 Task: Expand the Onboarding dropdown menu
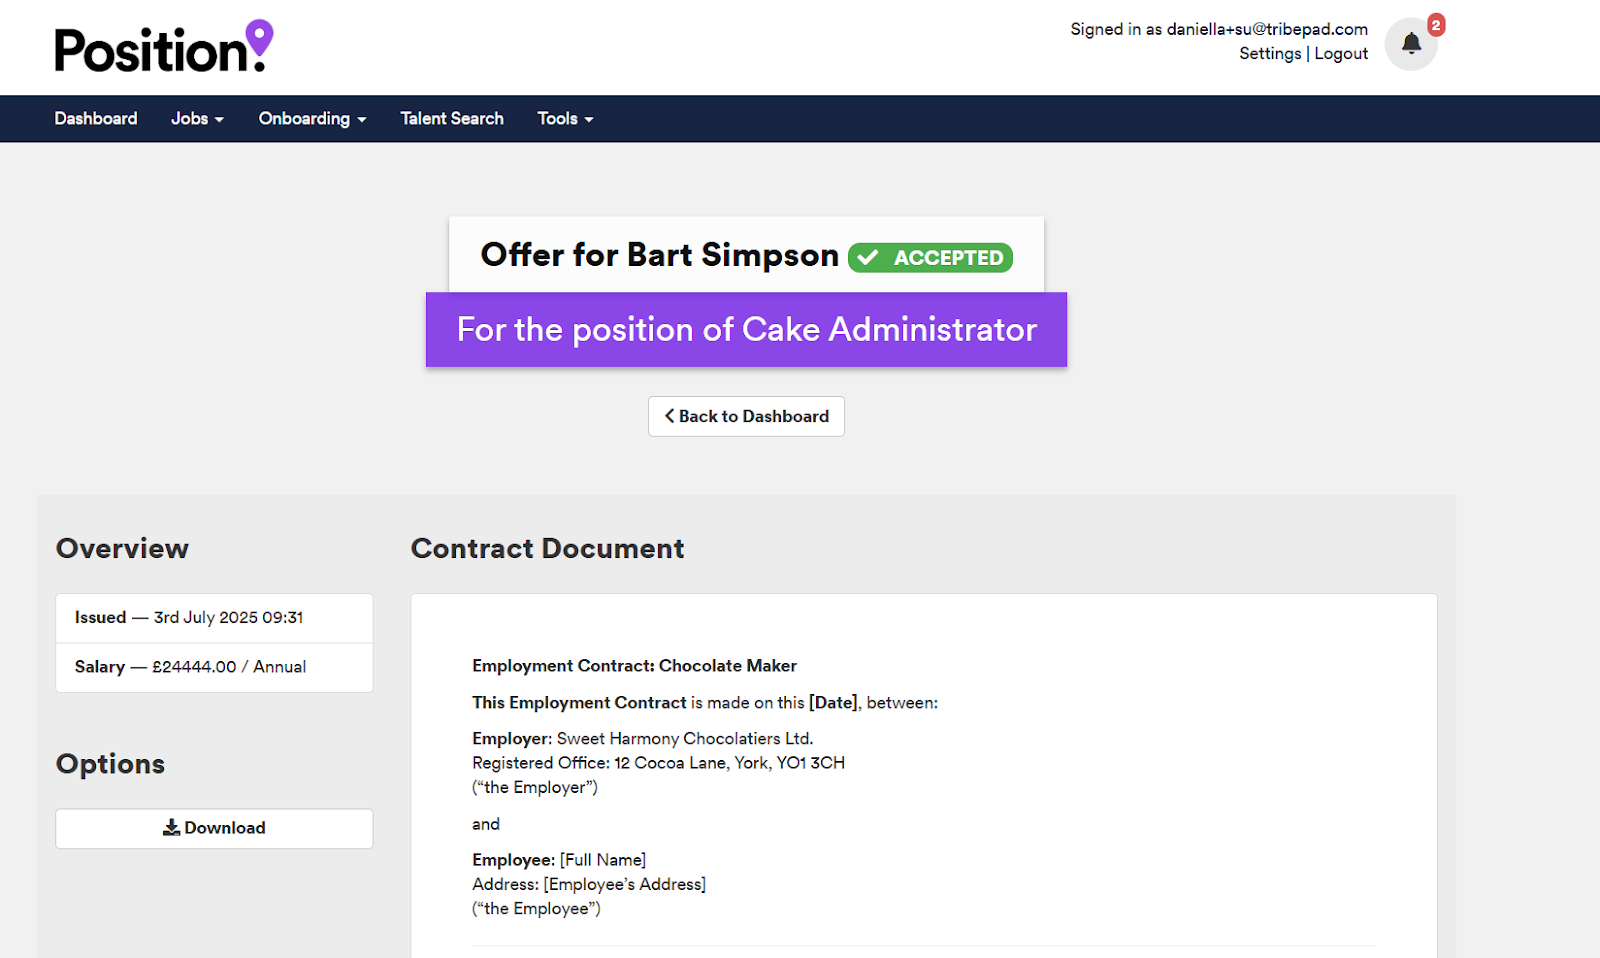click(x=312, y=119)
